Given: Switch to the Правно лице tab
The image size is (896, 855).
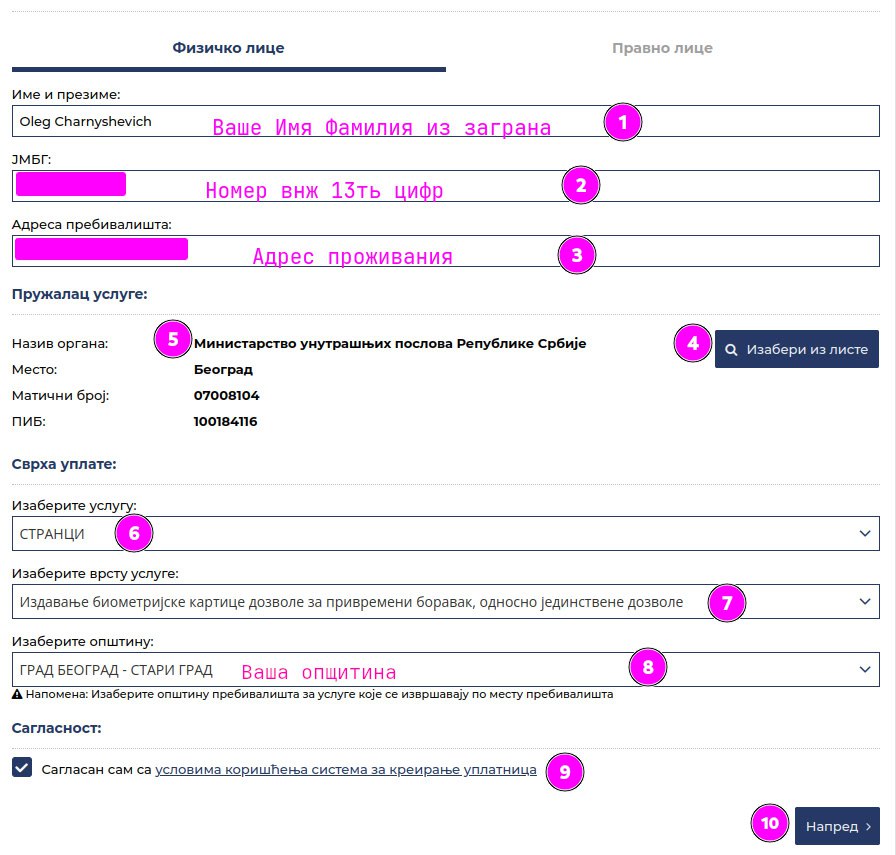Looking at the screenshot, I should pyautogui.click(x=662, y=48).
